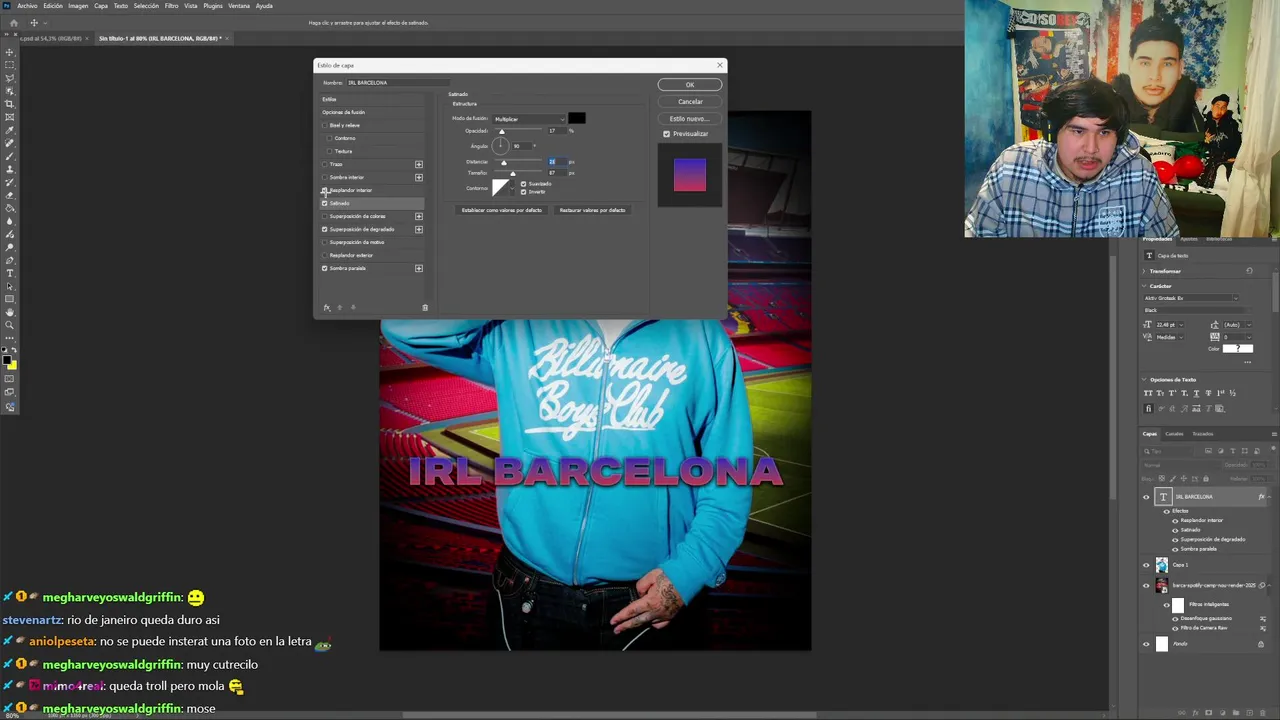Image resolution: width=1280 pixels, height=720 pixels.
Task: Add another Trazo effect with plus icon
Action: (419, 164)
